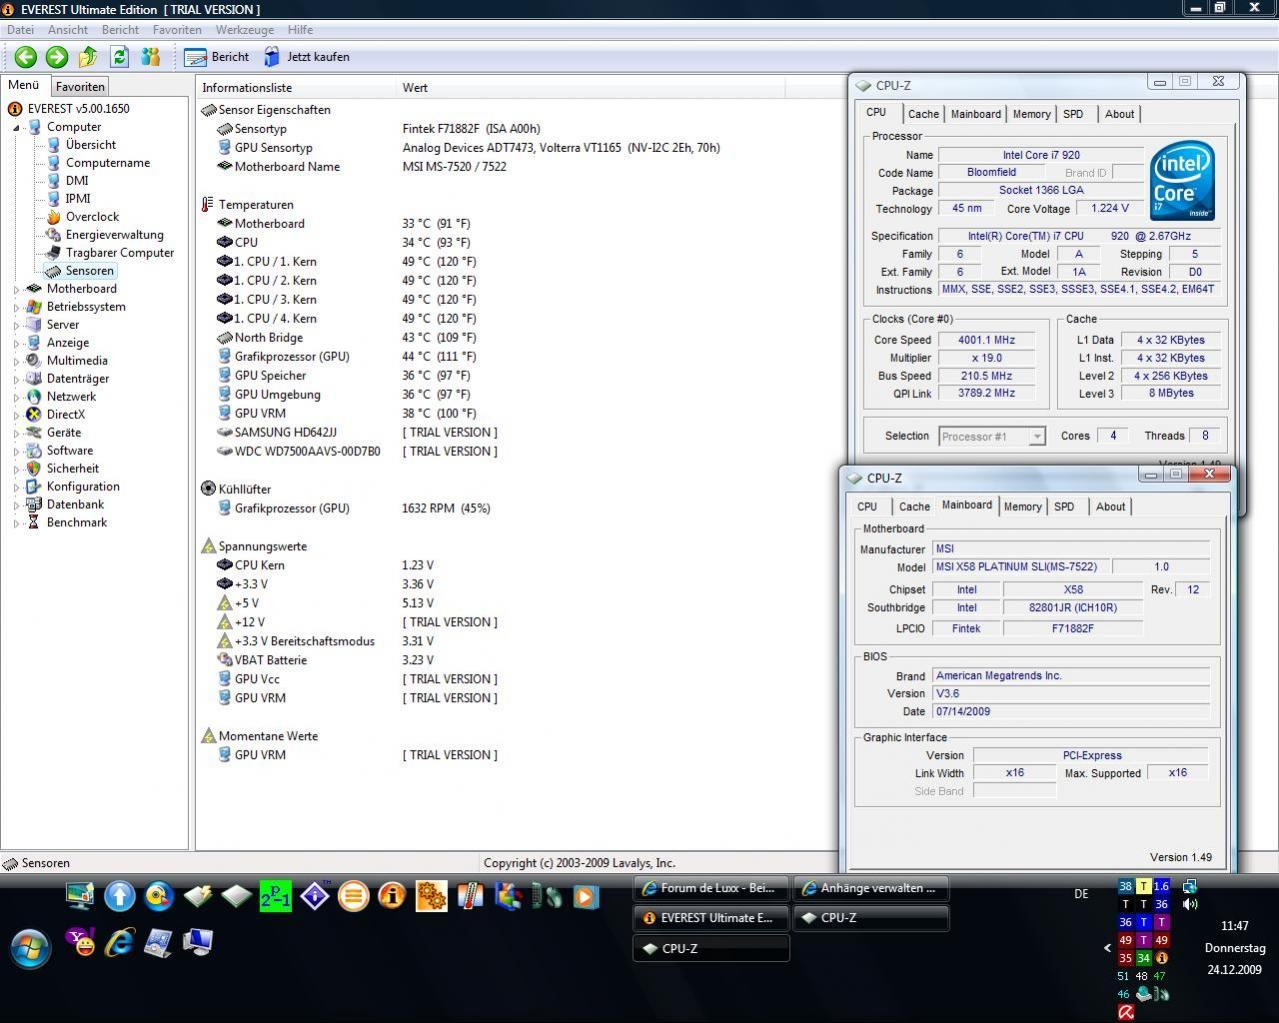This screenshot has width=1279, height=1023.
Task: Open the Cache tab in the CPU-Z CPU window
Action: (923, 114)
